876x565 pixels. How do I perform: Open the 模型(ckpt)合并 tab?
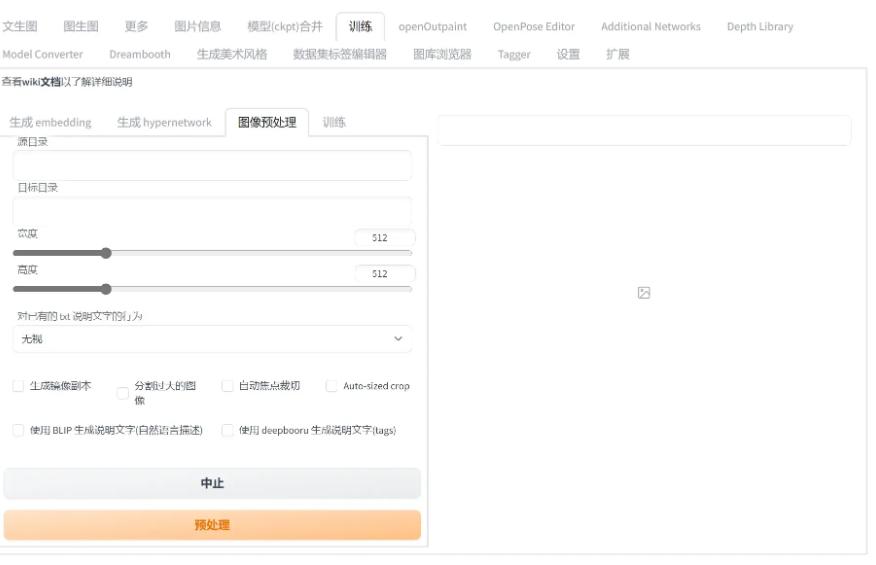click(285, 26)
